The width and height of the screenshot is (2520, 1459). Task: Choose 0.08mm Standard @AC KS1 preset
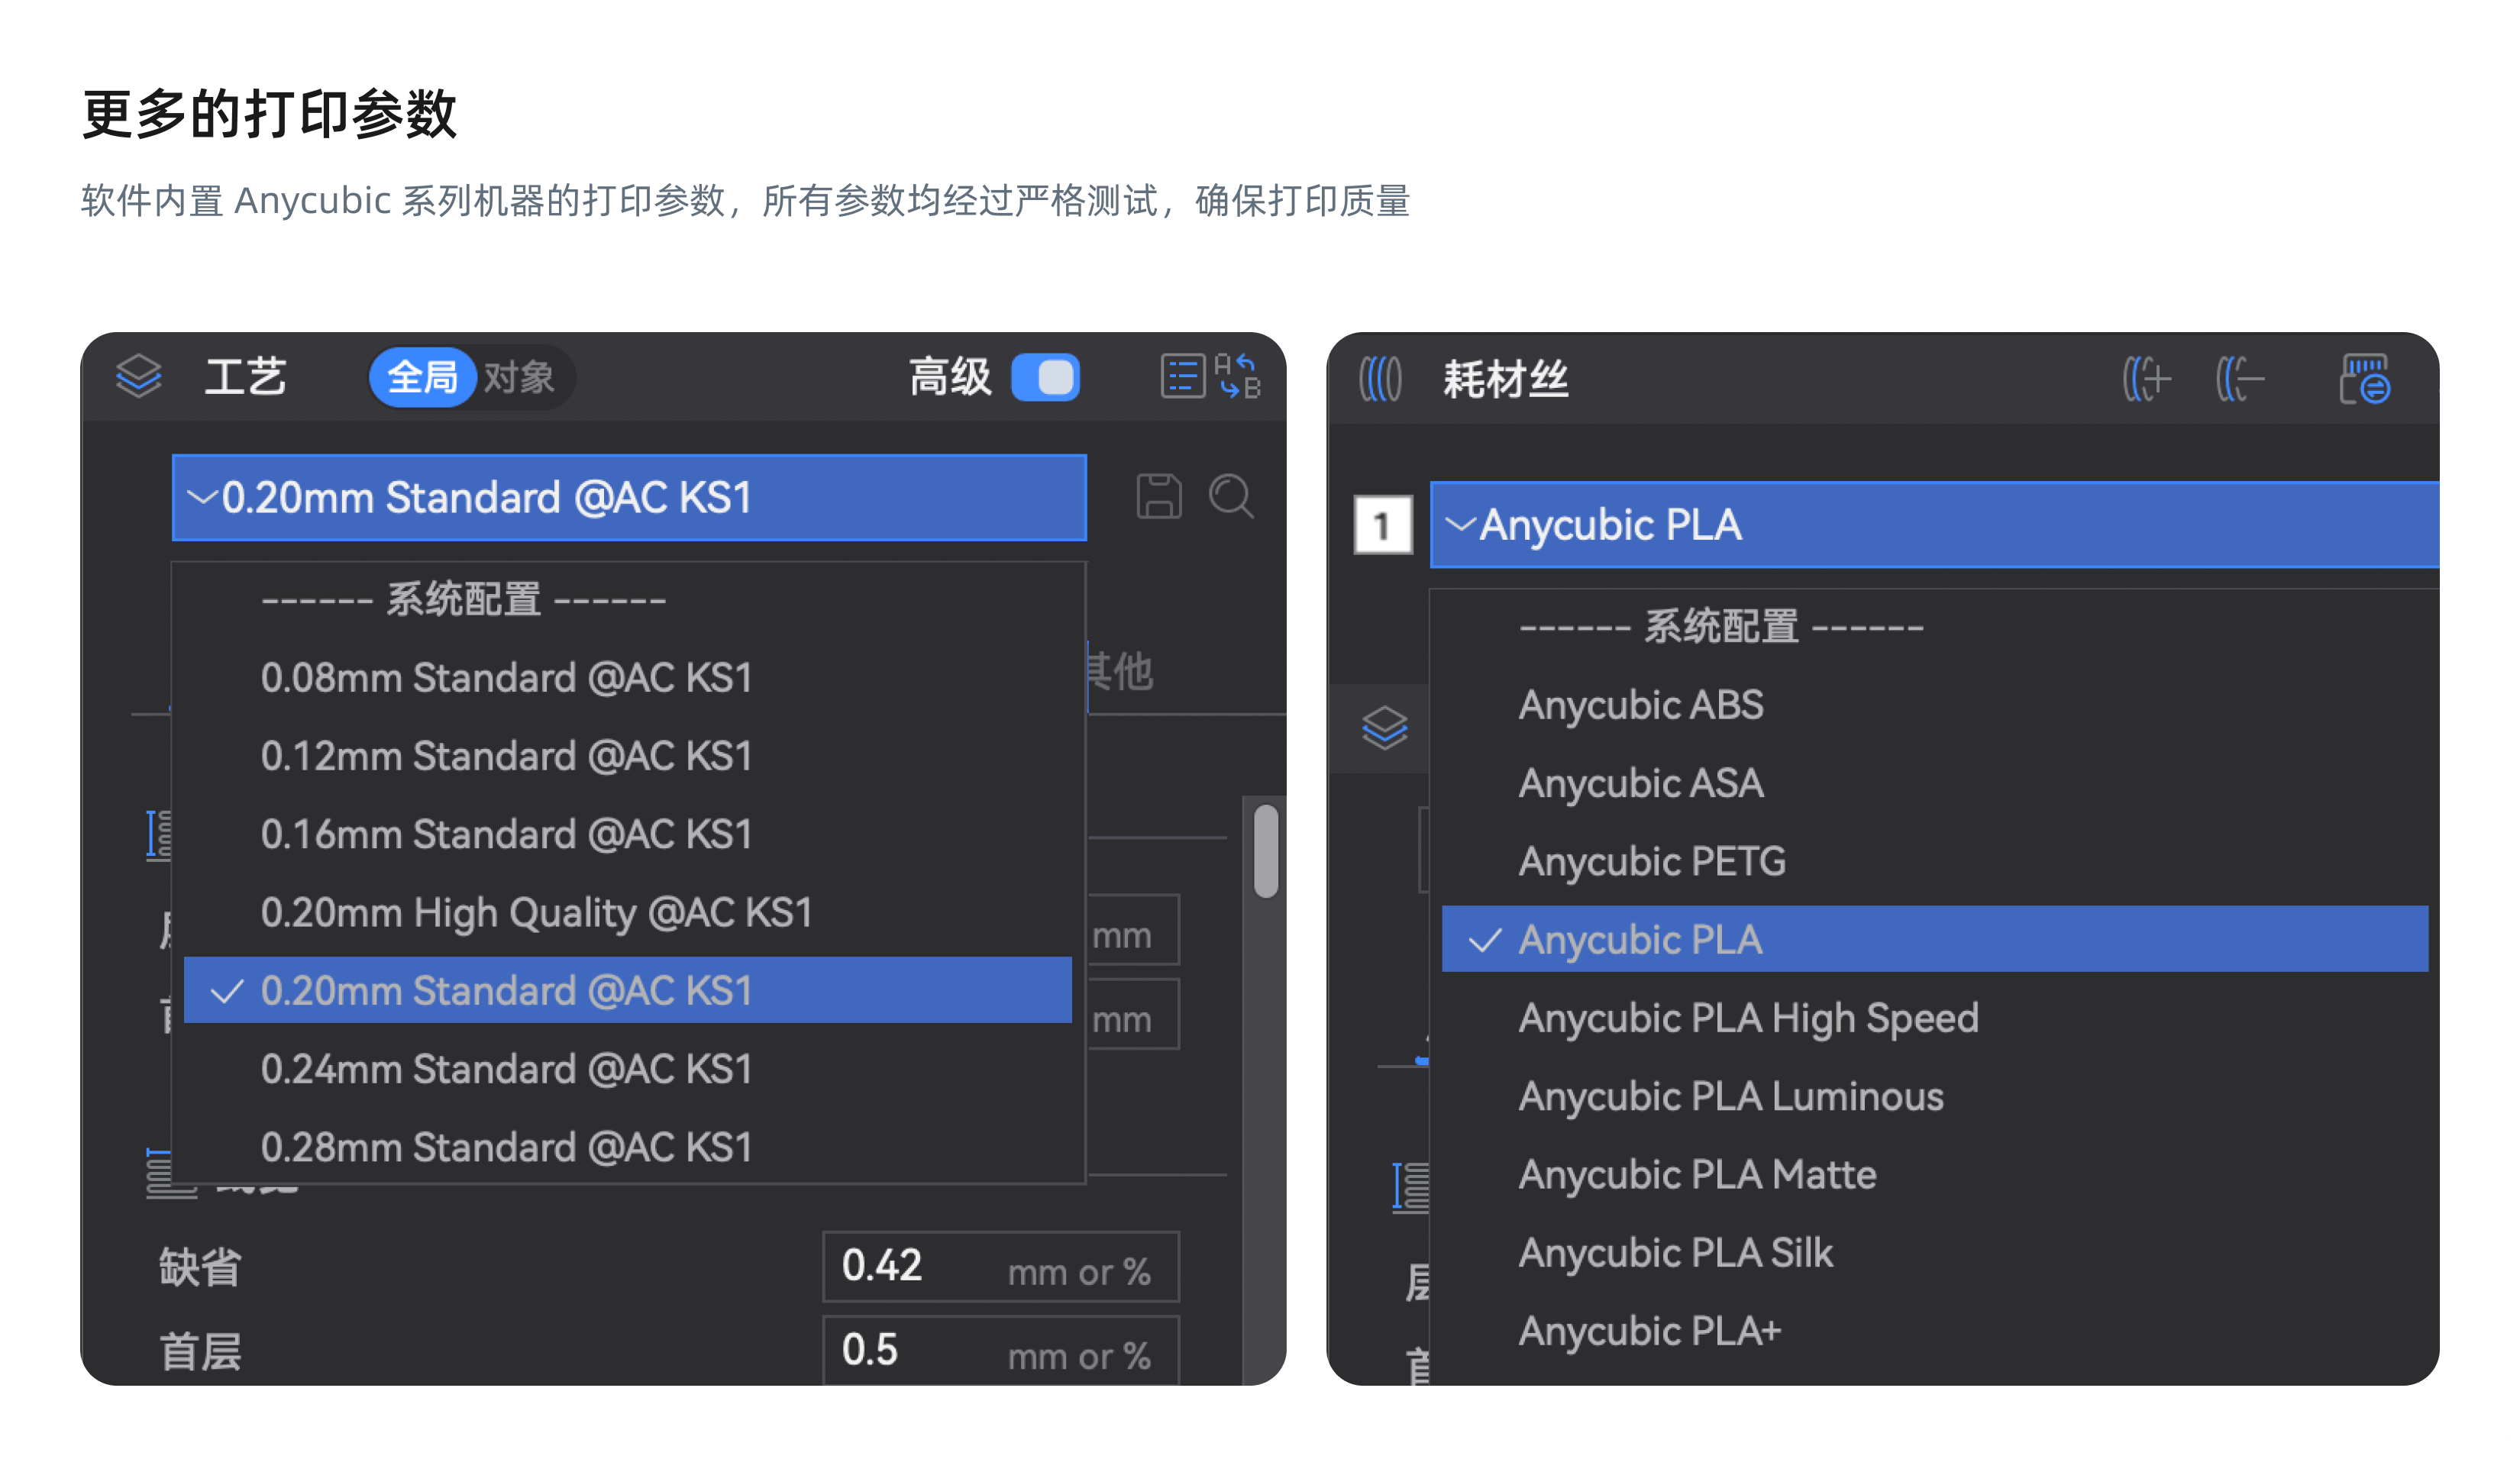click(628, 678)
